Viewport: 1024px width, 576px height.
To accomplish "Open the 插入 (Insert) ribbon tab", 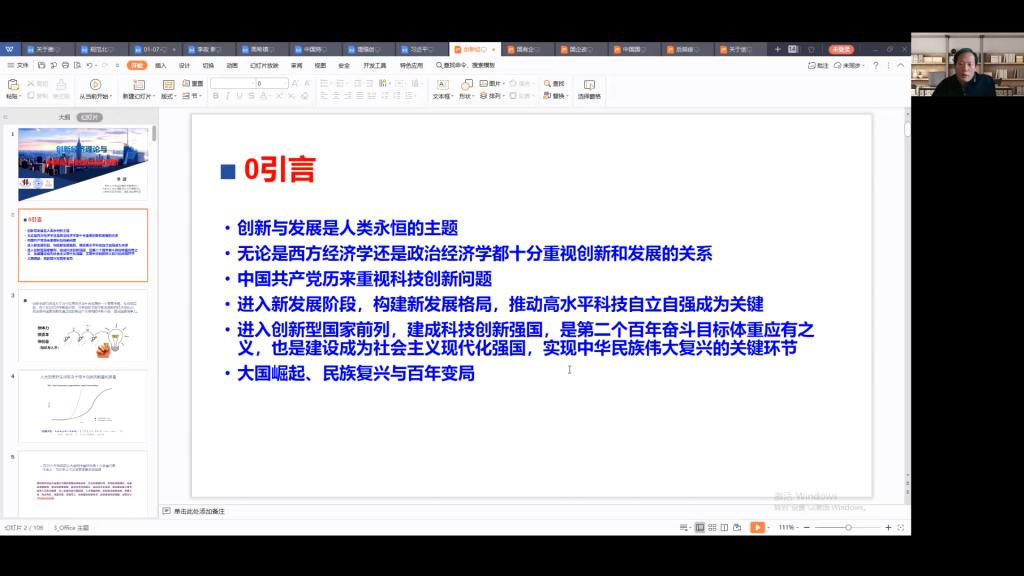I will [160, 65].
